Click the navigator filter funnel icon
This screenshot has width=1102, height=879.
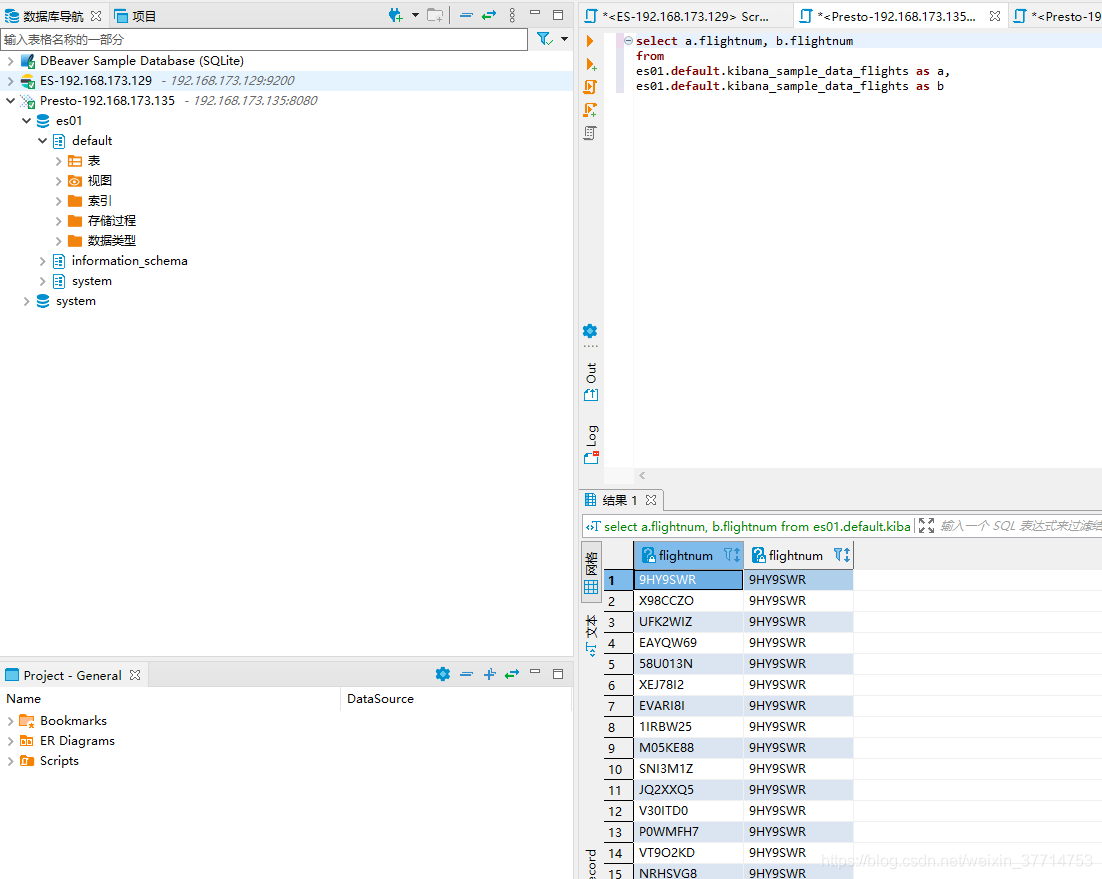544,39
